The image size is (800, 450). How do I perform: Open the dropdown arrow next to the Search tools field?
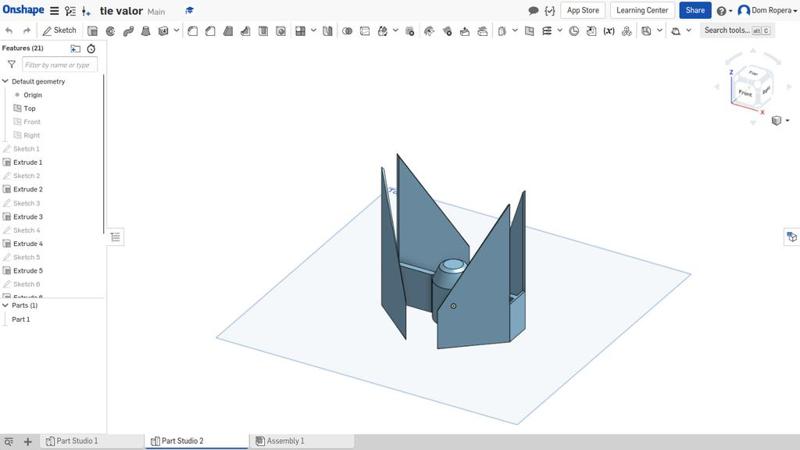pyautogui.click(x=689, y=31)
